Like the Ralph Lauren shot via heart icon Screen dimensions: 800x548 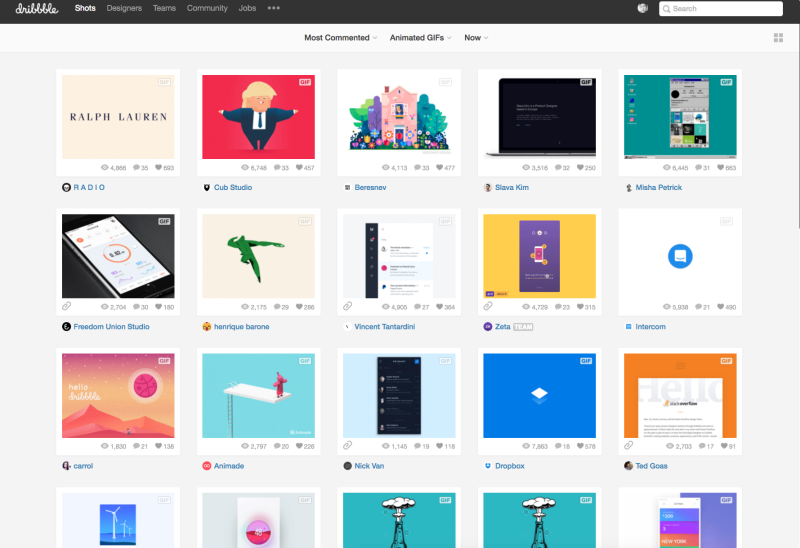[x=158, y=168]
